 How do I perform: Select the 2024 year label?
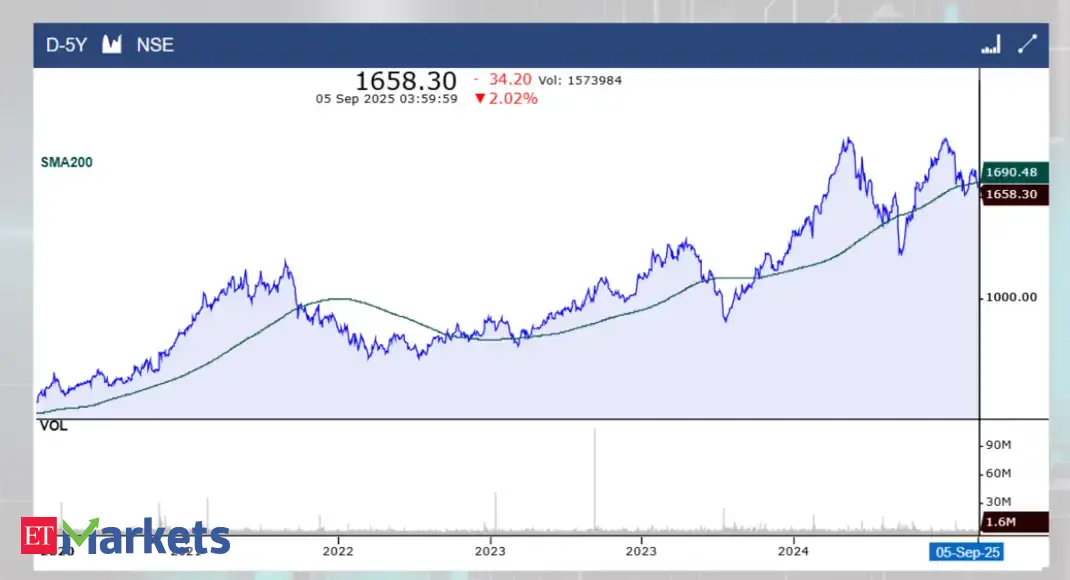click(x=793, y=551)
